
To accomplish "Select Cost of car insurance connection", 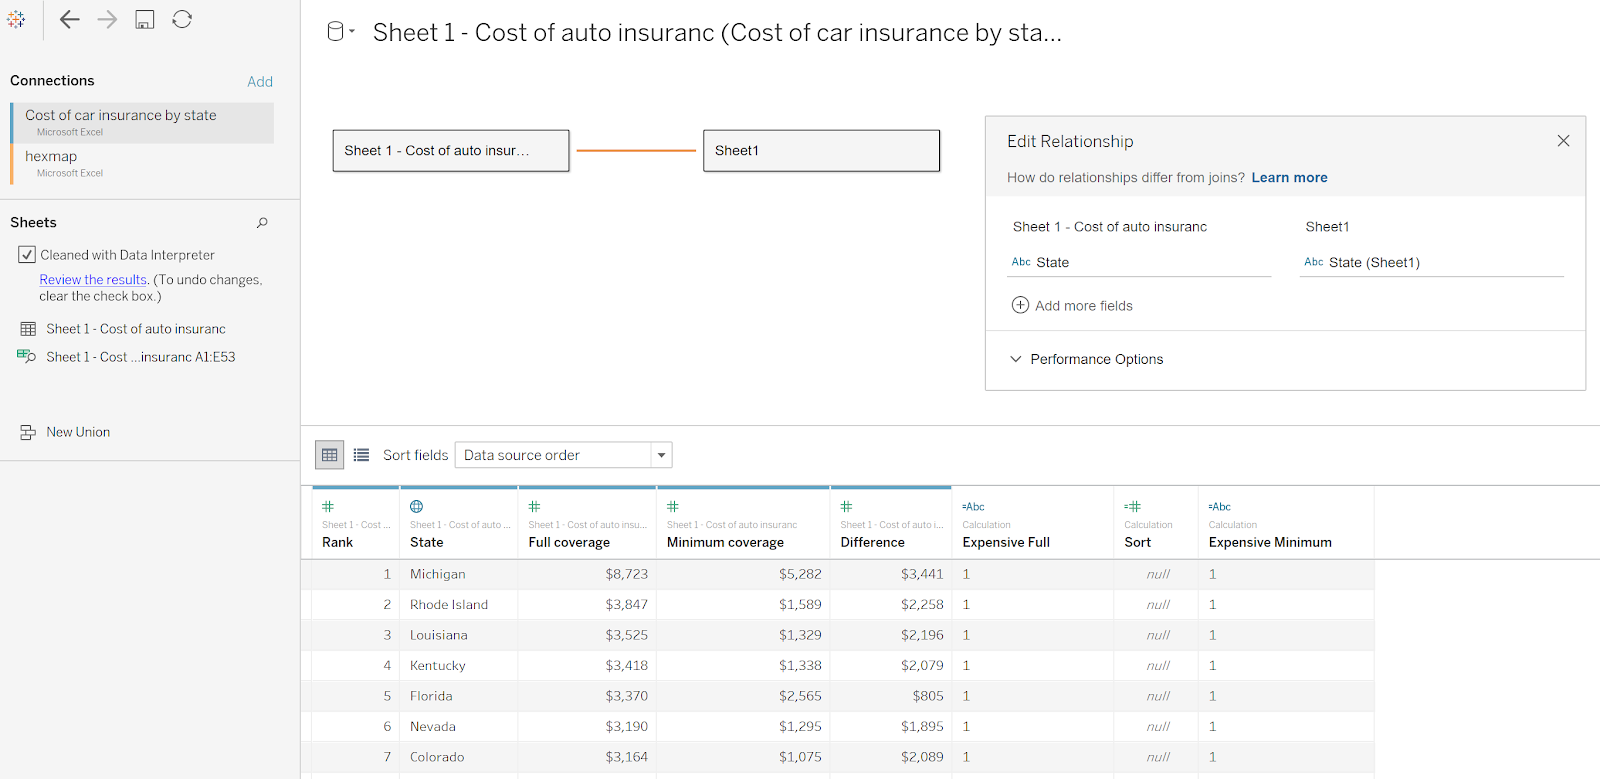I will click(120, 116).
